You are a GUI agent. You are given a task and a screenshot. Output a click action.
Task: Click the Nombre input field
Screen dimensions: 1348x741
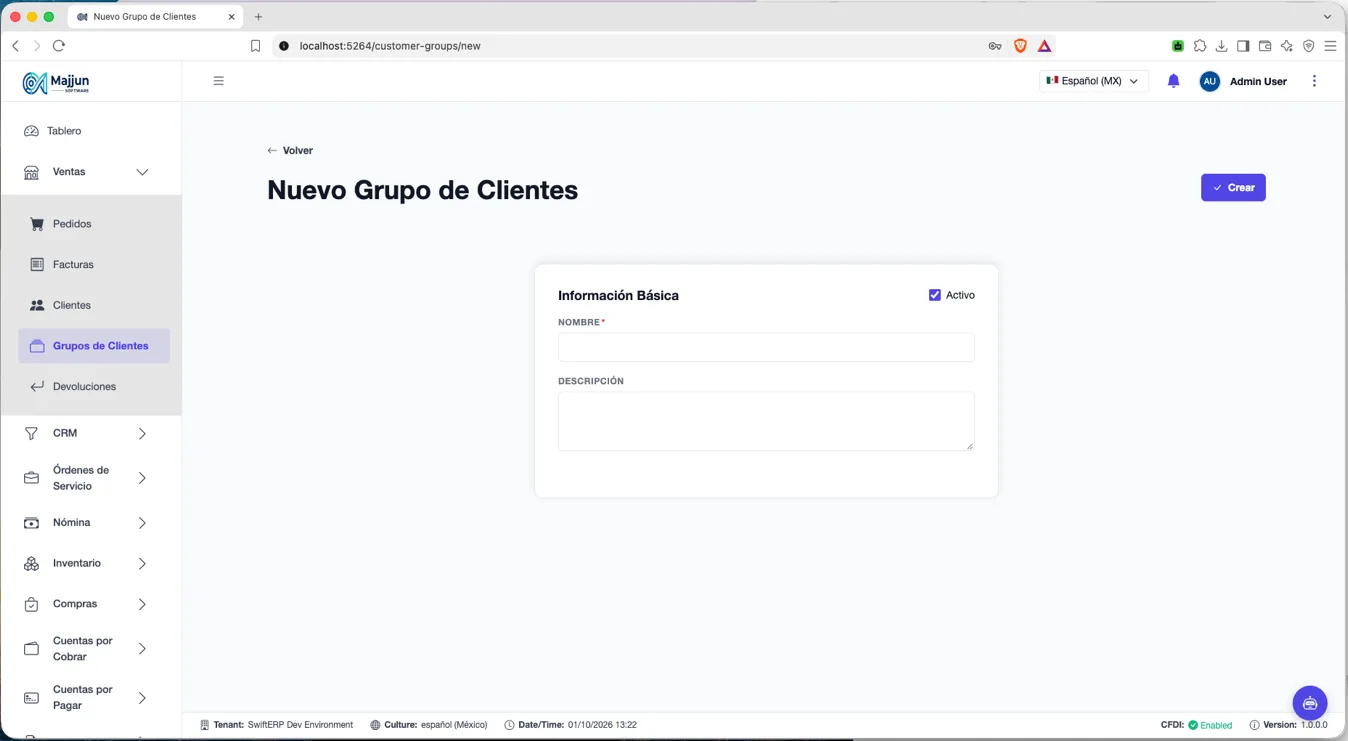click(766, 347)
